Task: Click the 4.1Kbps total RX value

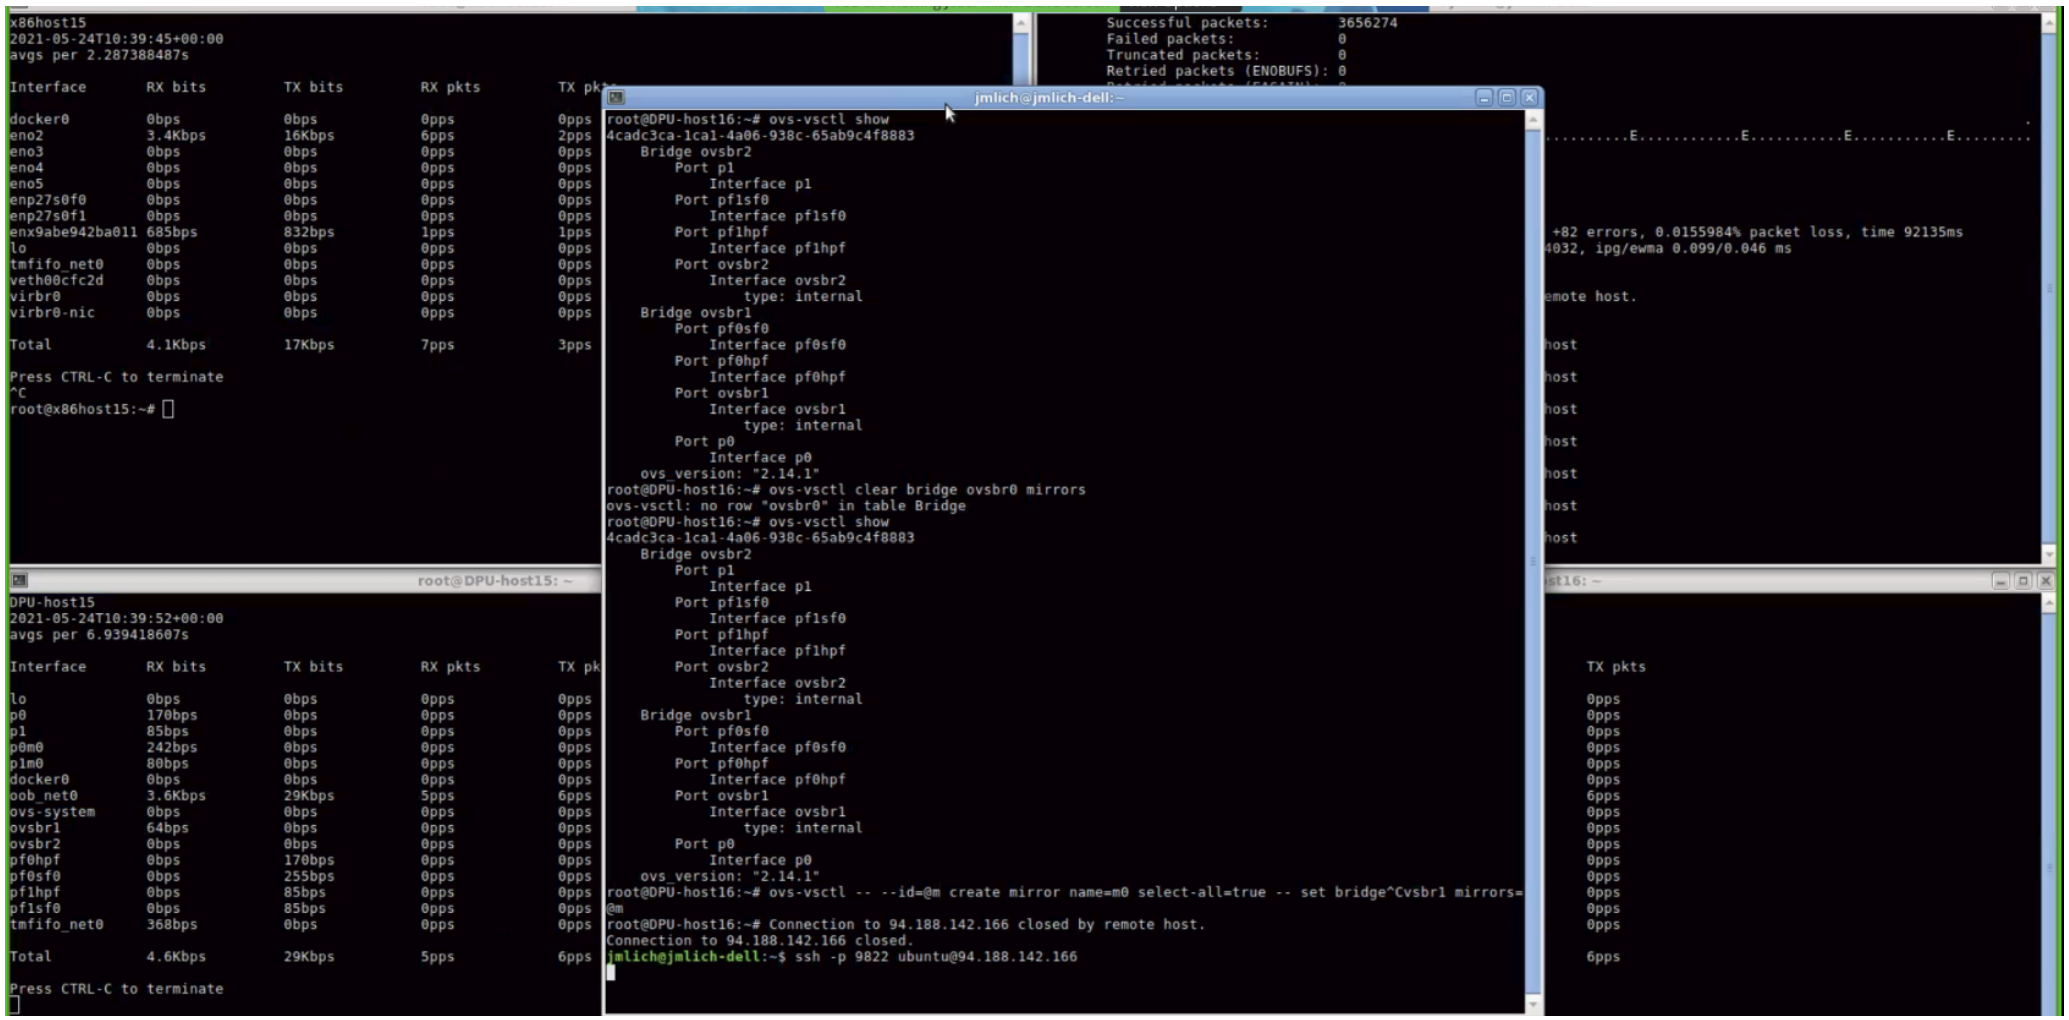Action: pyautogui.click(x=176, y=345)
